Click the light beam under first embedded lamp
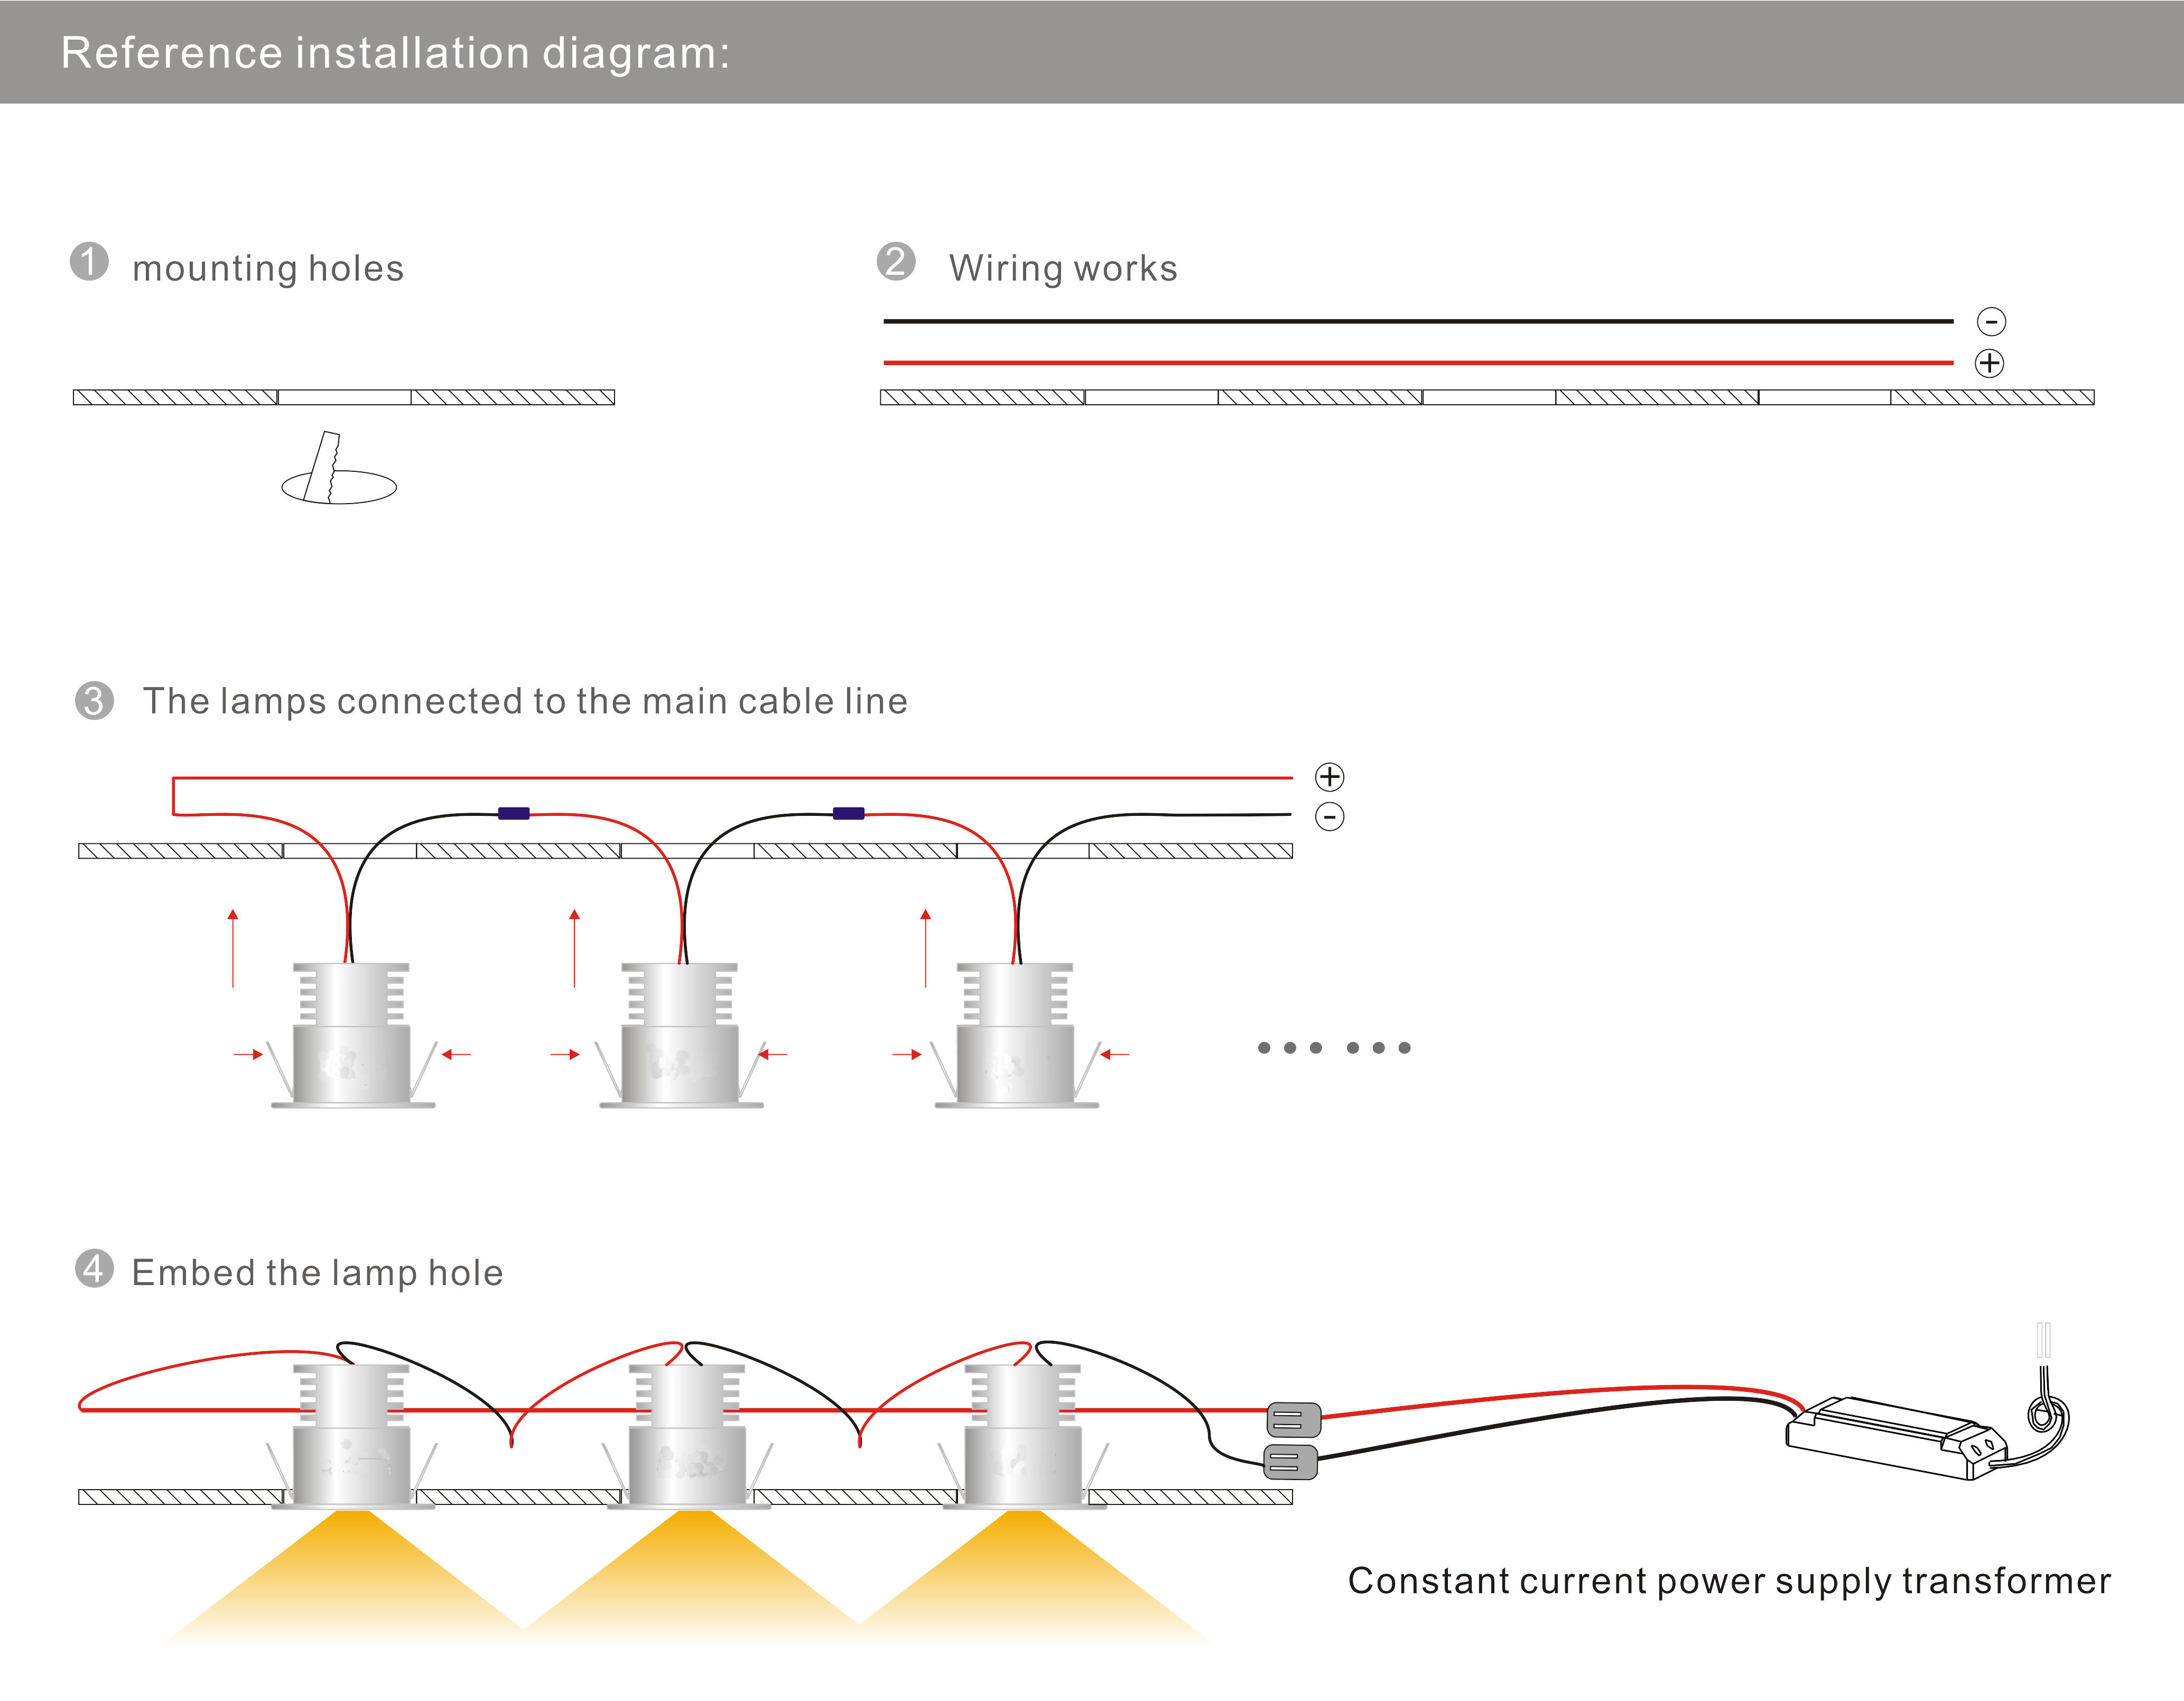 click(x=352, y=1578)
